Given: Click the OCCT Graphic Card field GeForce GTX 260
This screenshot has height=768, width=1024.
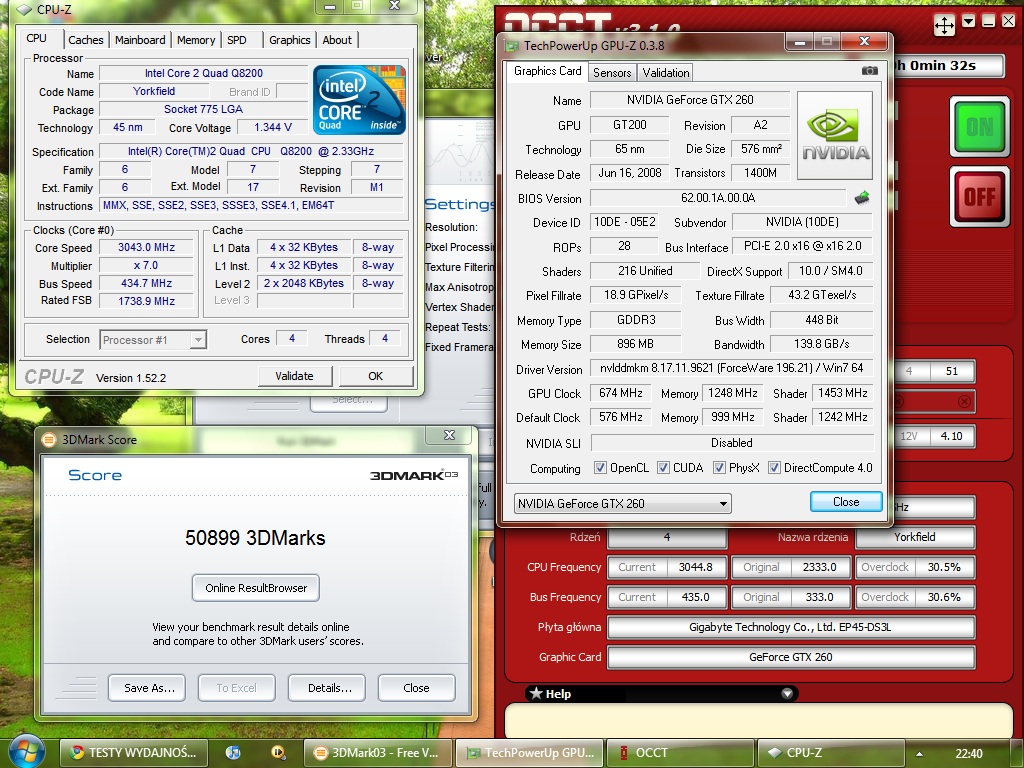Looking at the screenshot, I should [x=791, y=657].
